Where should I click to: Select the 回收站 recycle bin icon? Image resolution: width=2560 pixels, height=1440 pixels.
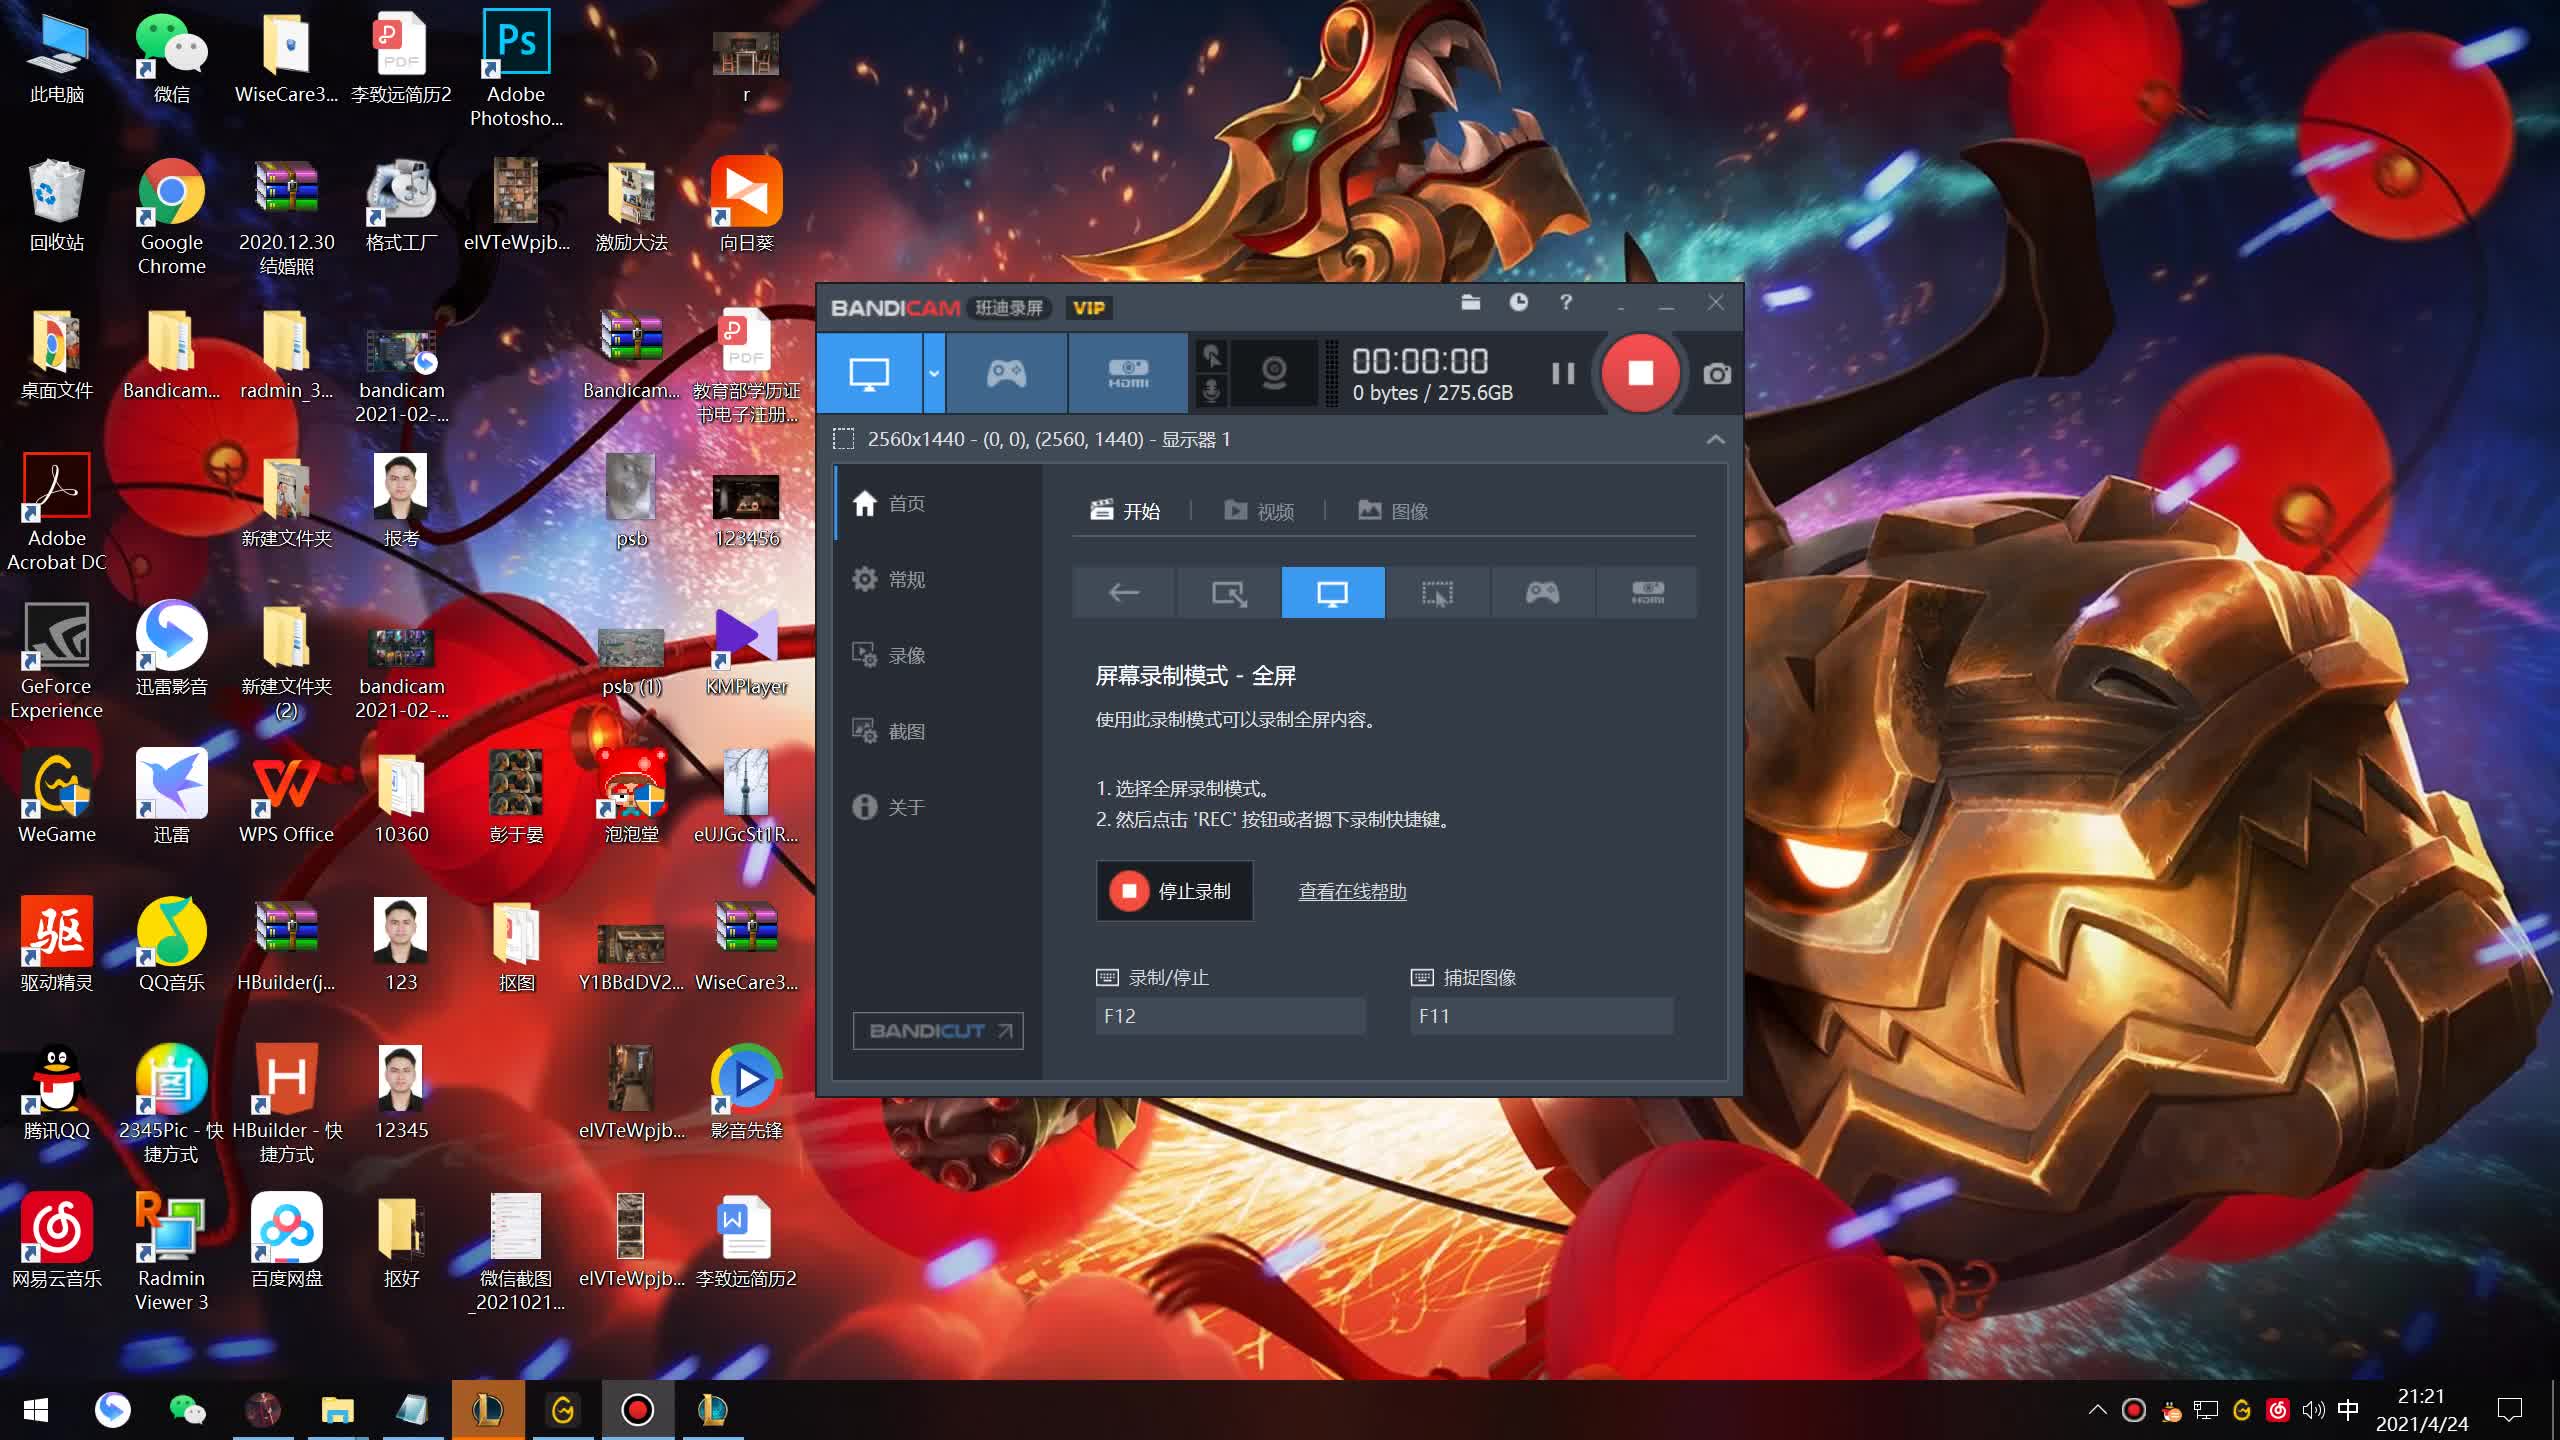click(56, 206)
